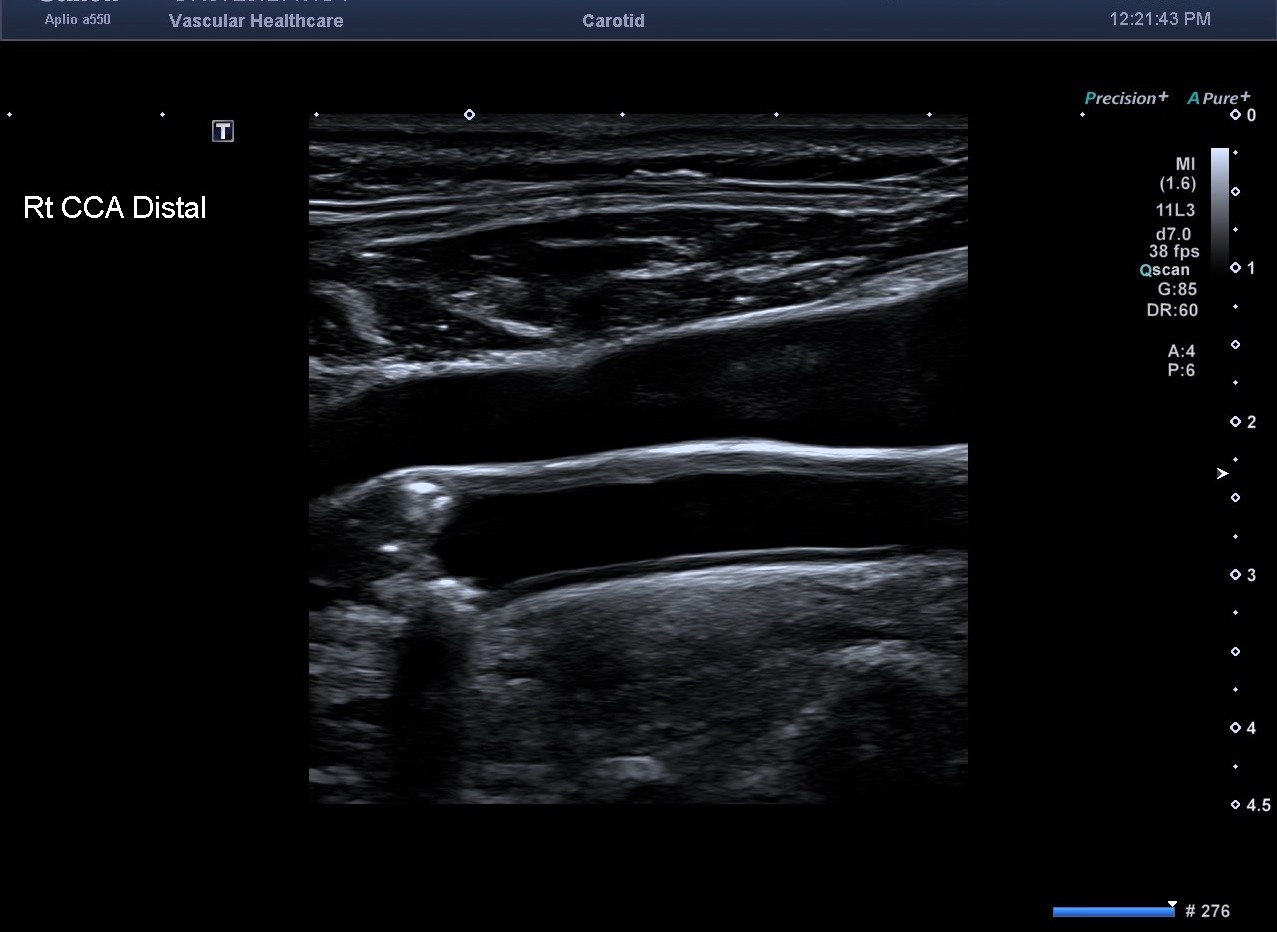Screen dimensions: 1277x932
Task: Click the "Aplio a550" system label
Action: (x=78, y=20)
